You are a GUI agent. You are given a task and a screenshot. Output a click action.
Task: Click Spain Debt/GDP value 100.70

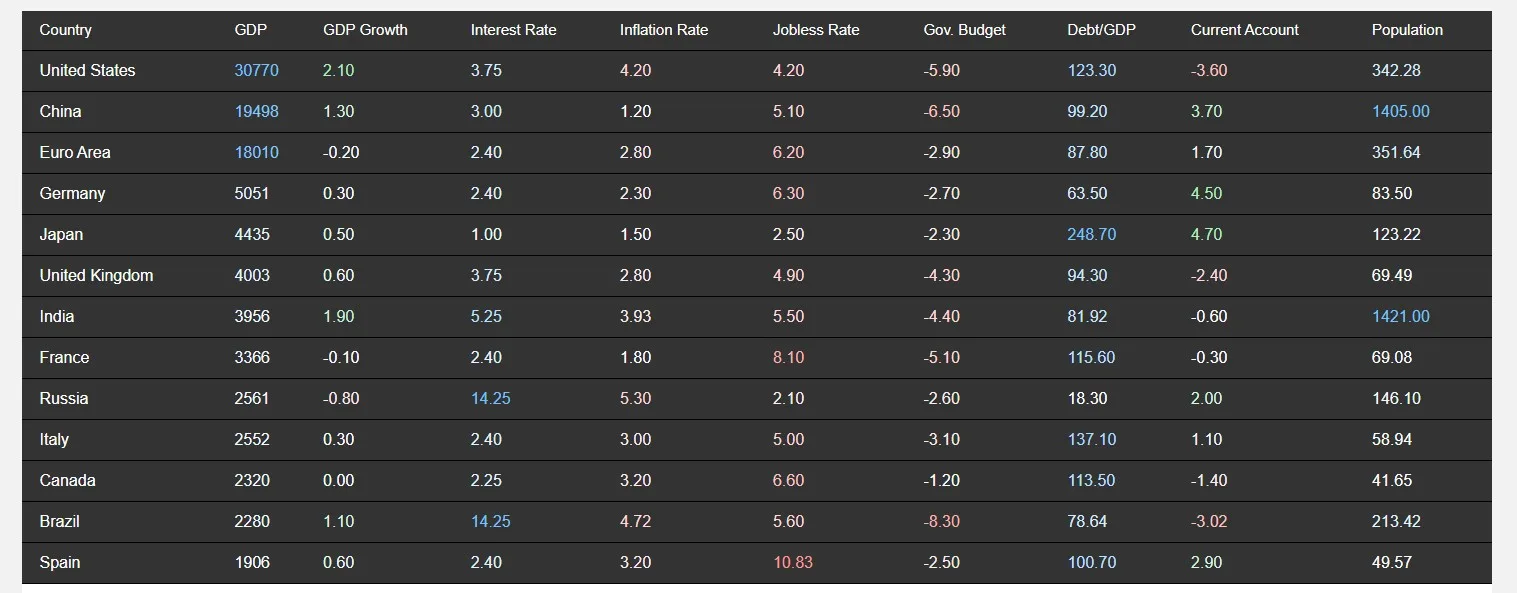(x=1092, y=562)
